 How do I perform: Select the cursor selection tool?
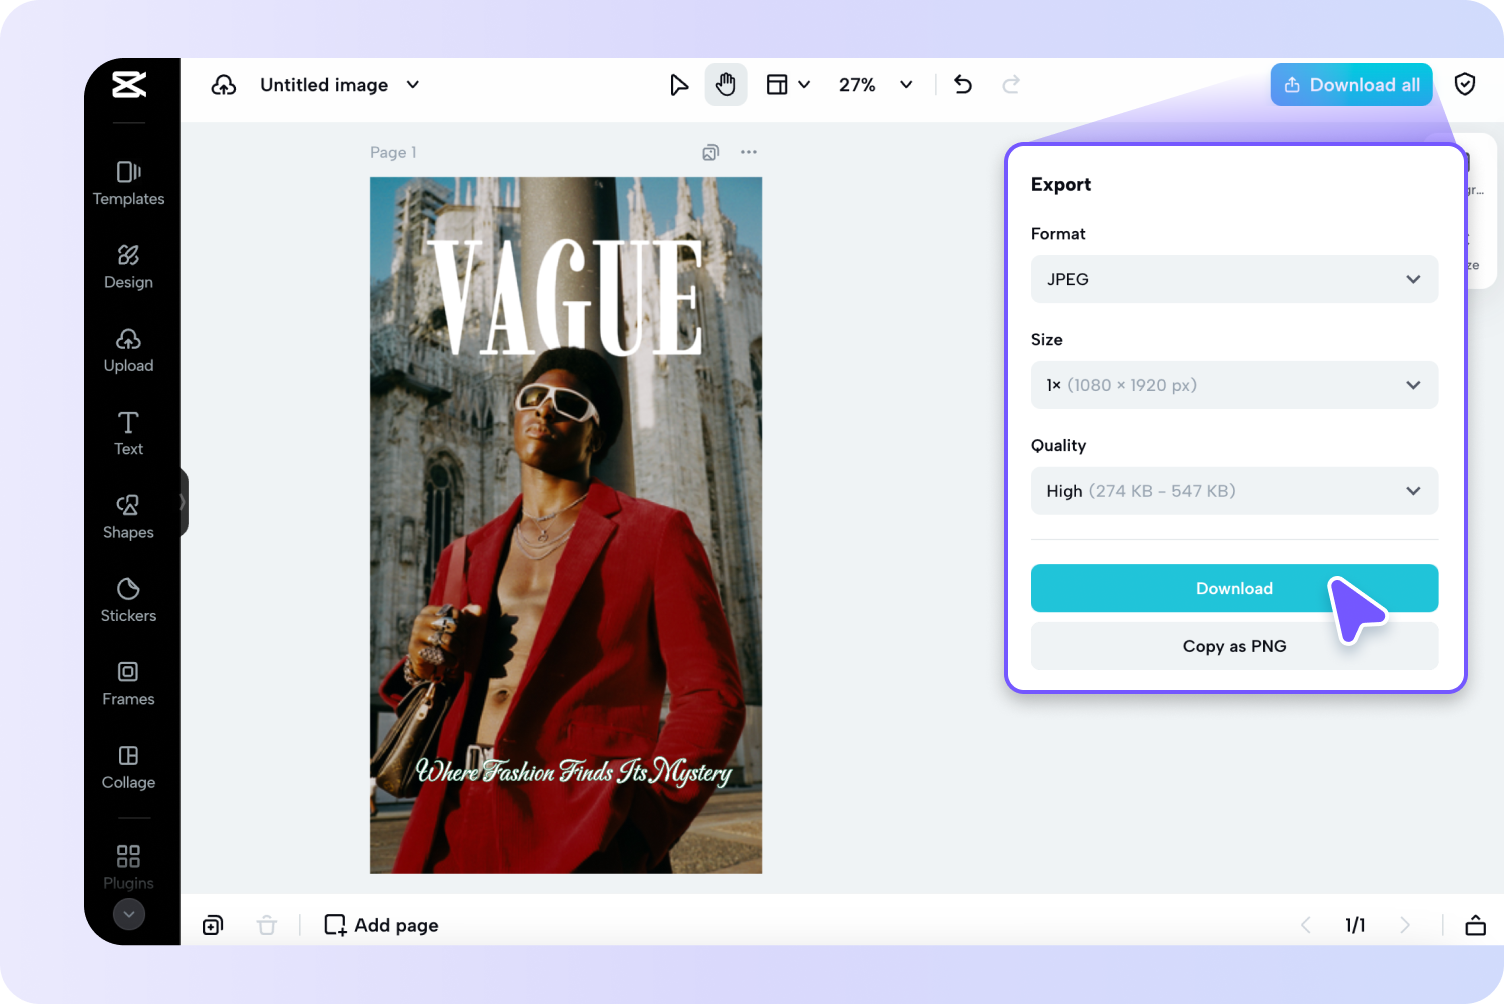(x=679, y=84)
